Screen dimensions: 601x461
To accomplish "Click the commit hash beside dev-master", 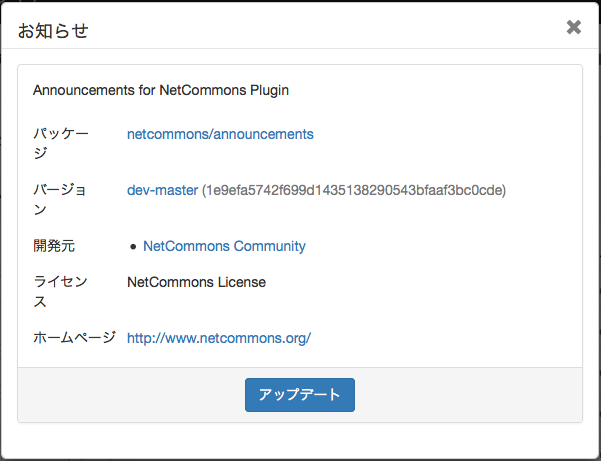I will pos(354,190).
